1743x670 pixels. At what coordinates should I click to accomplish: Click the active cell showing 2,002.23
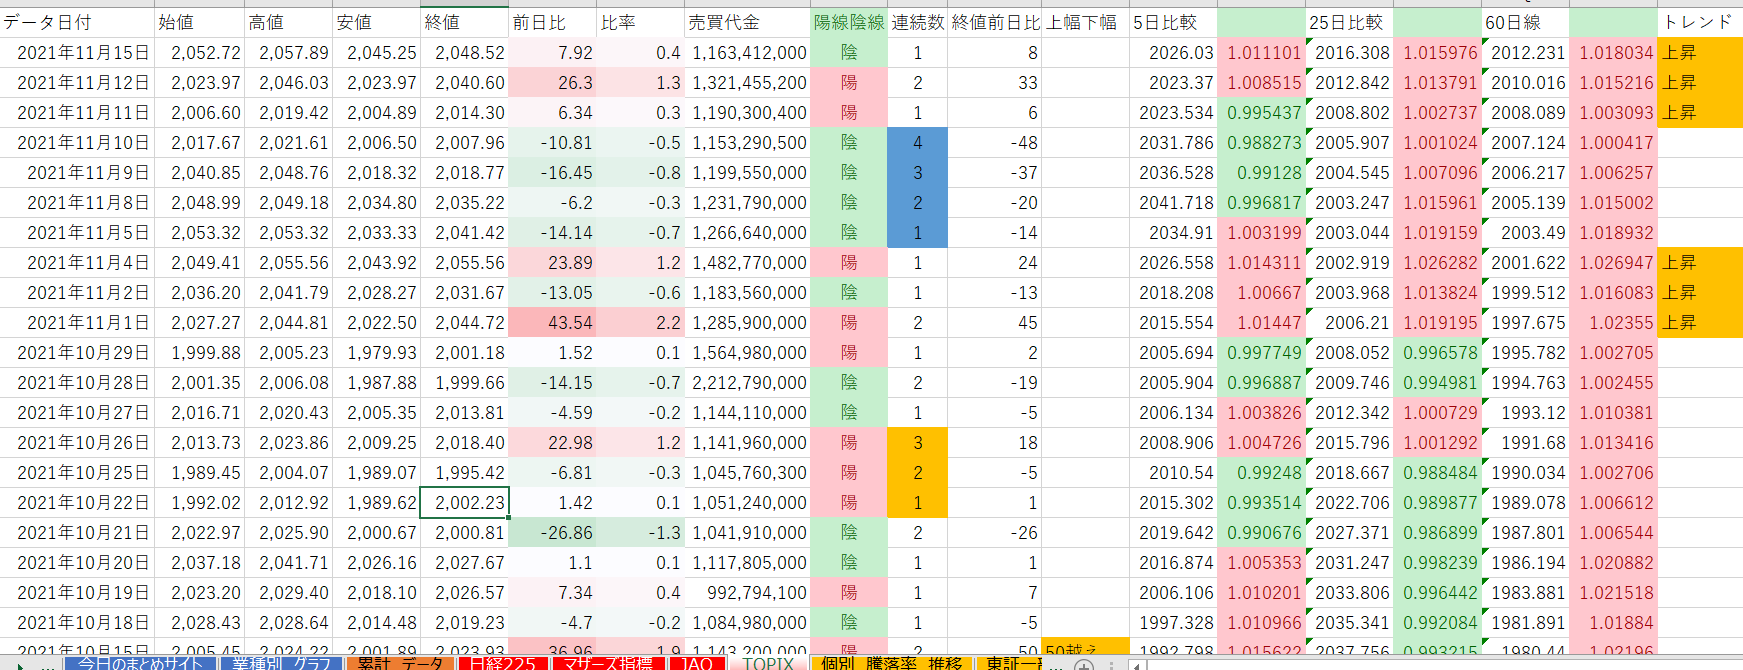click(x=464, y=503)
